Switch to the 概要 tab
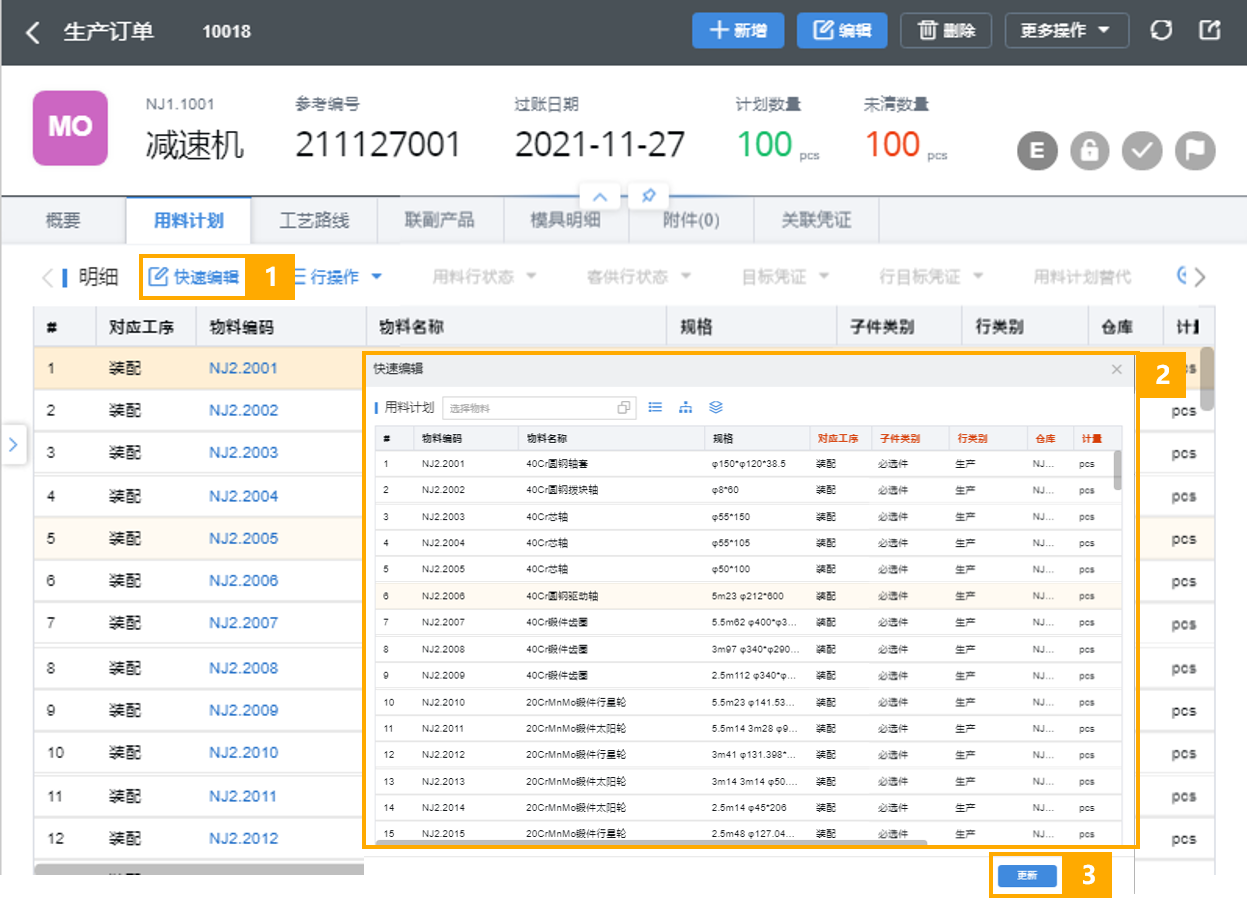1247x906 pixels. [x=63, y=220]
